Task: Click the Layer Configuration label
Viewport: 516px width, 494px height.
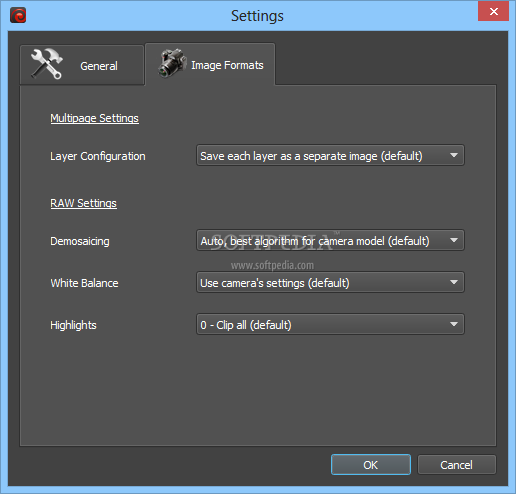Action: coord(98,156)
